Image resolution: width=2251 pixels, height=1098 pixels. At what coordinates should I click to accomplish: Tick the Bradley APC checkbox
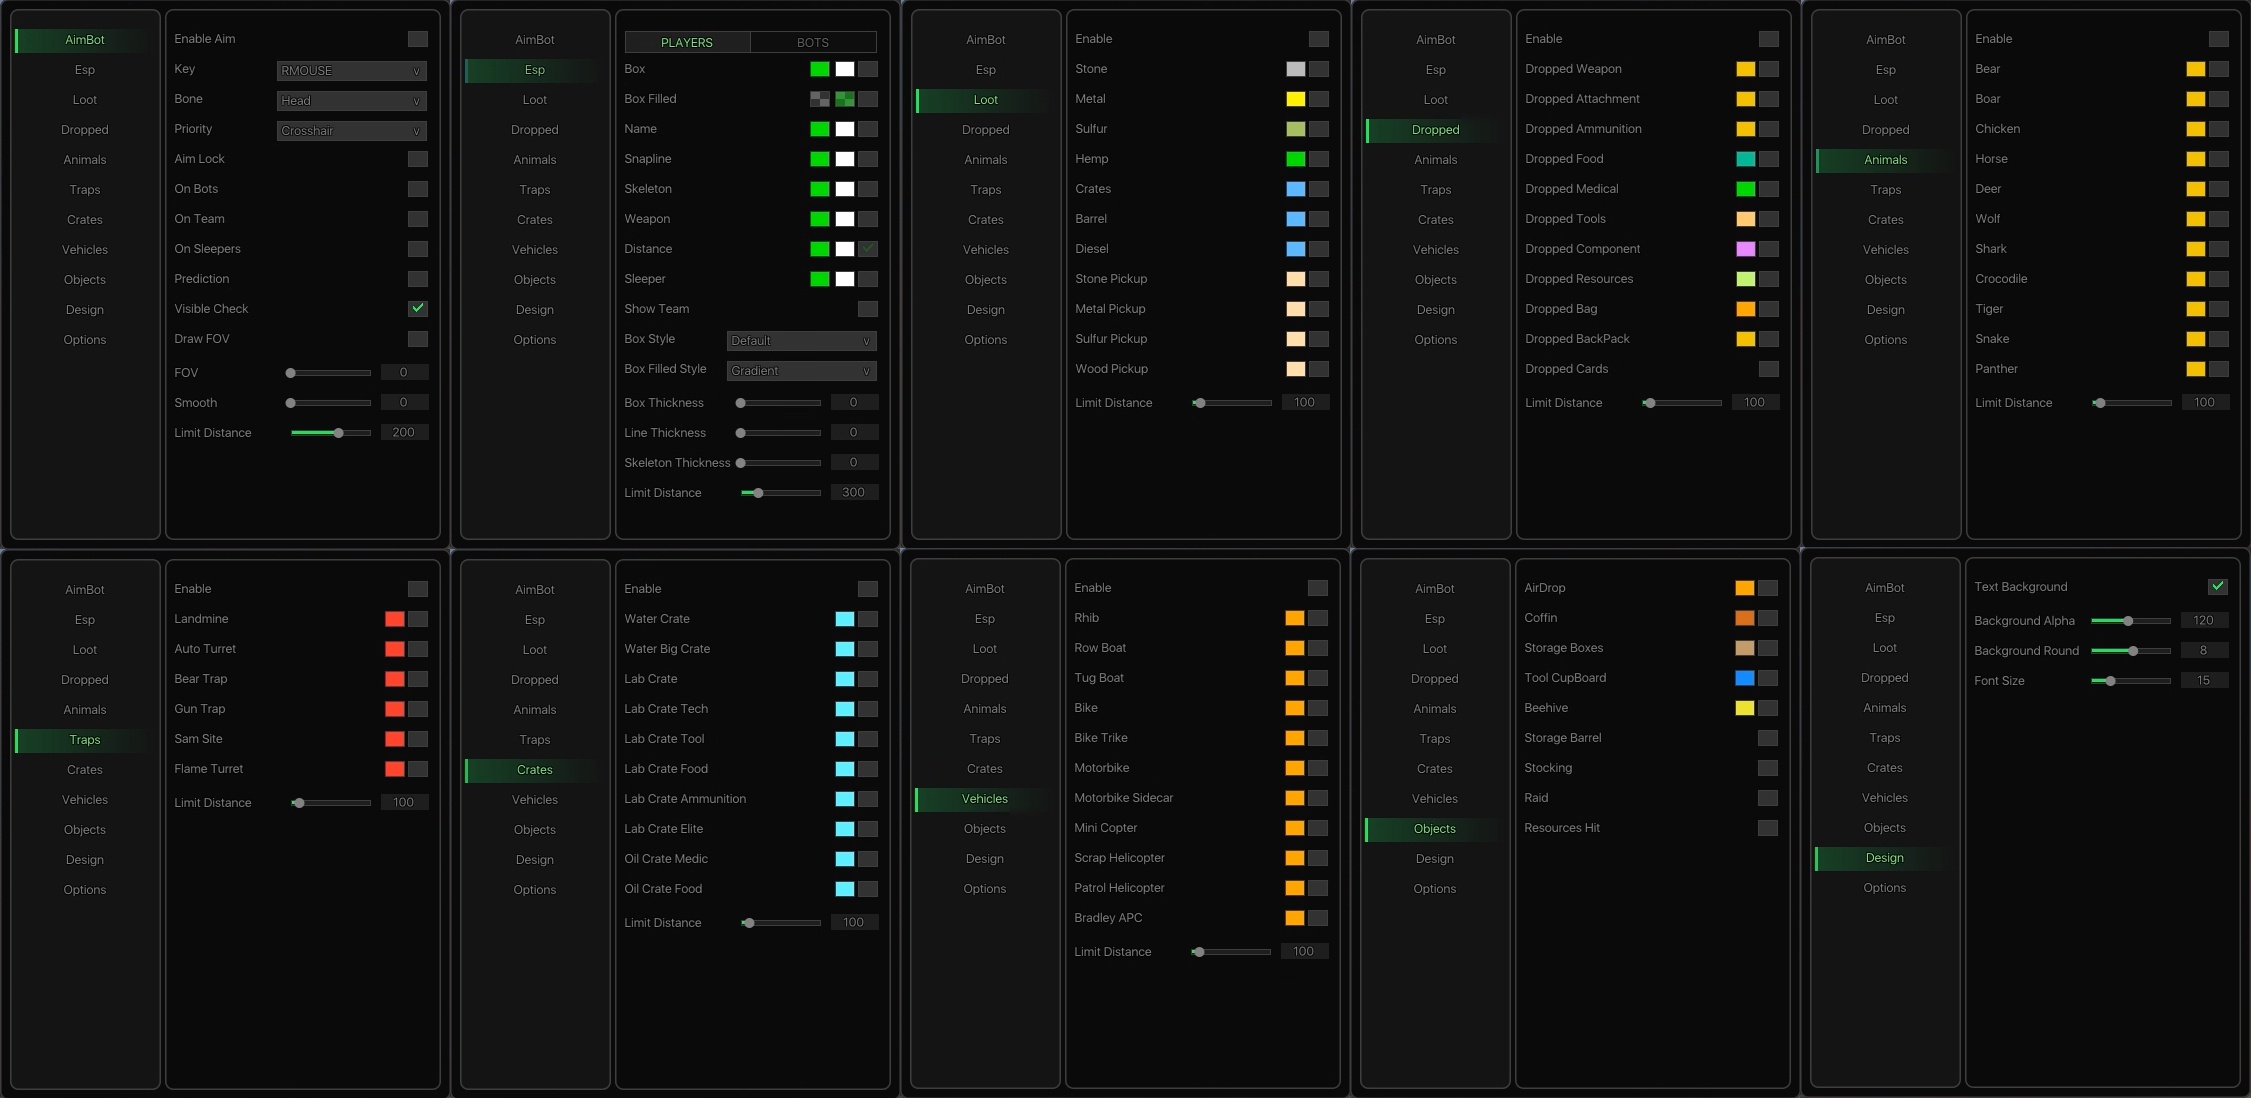[1318, 918]
